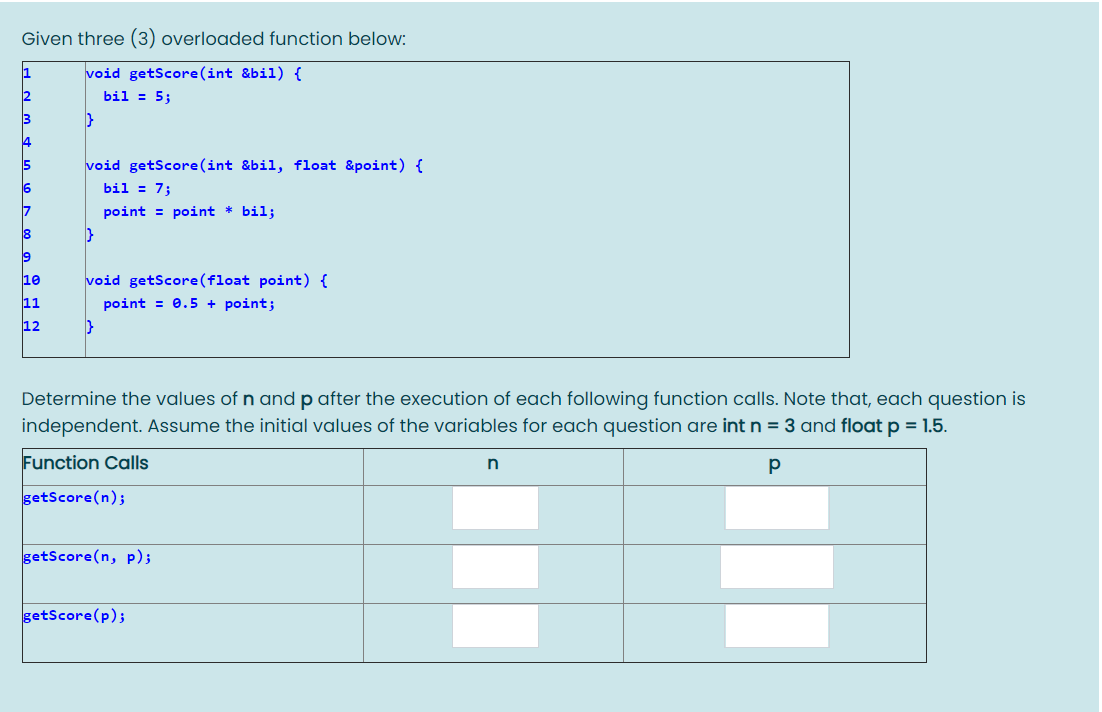Click the line point = point * bil;
This screenshot has height=712, width=1102.
click(x=188, y=211)
